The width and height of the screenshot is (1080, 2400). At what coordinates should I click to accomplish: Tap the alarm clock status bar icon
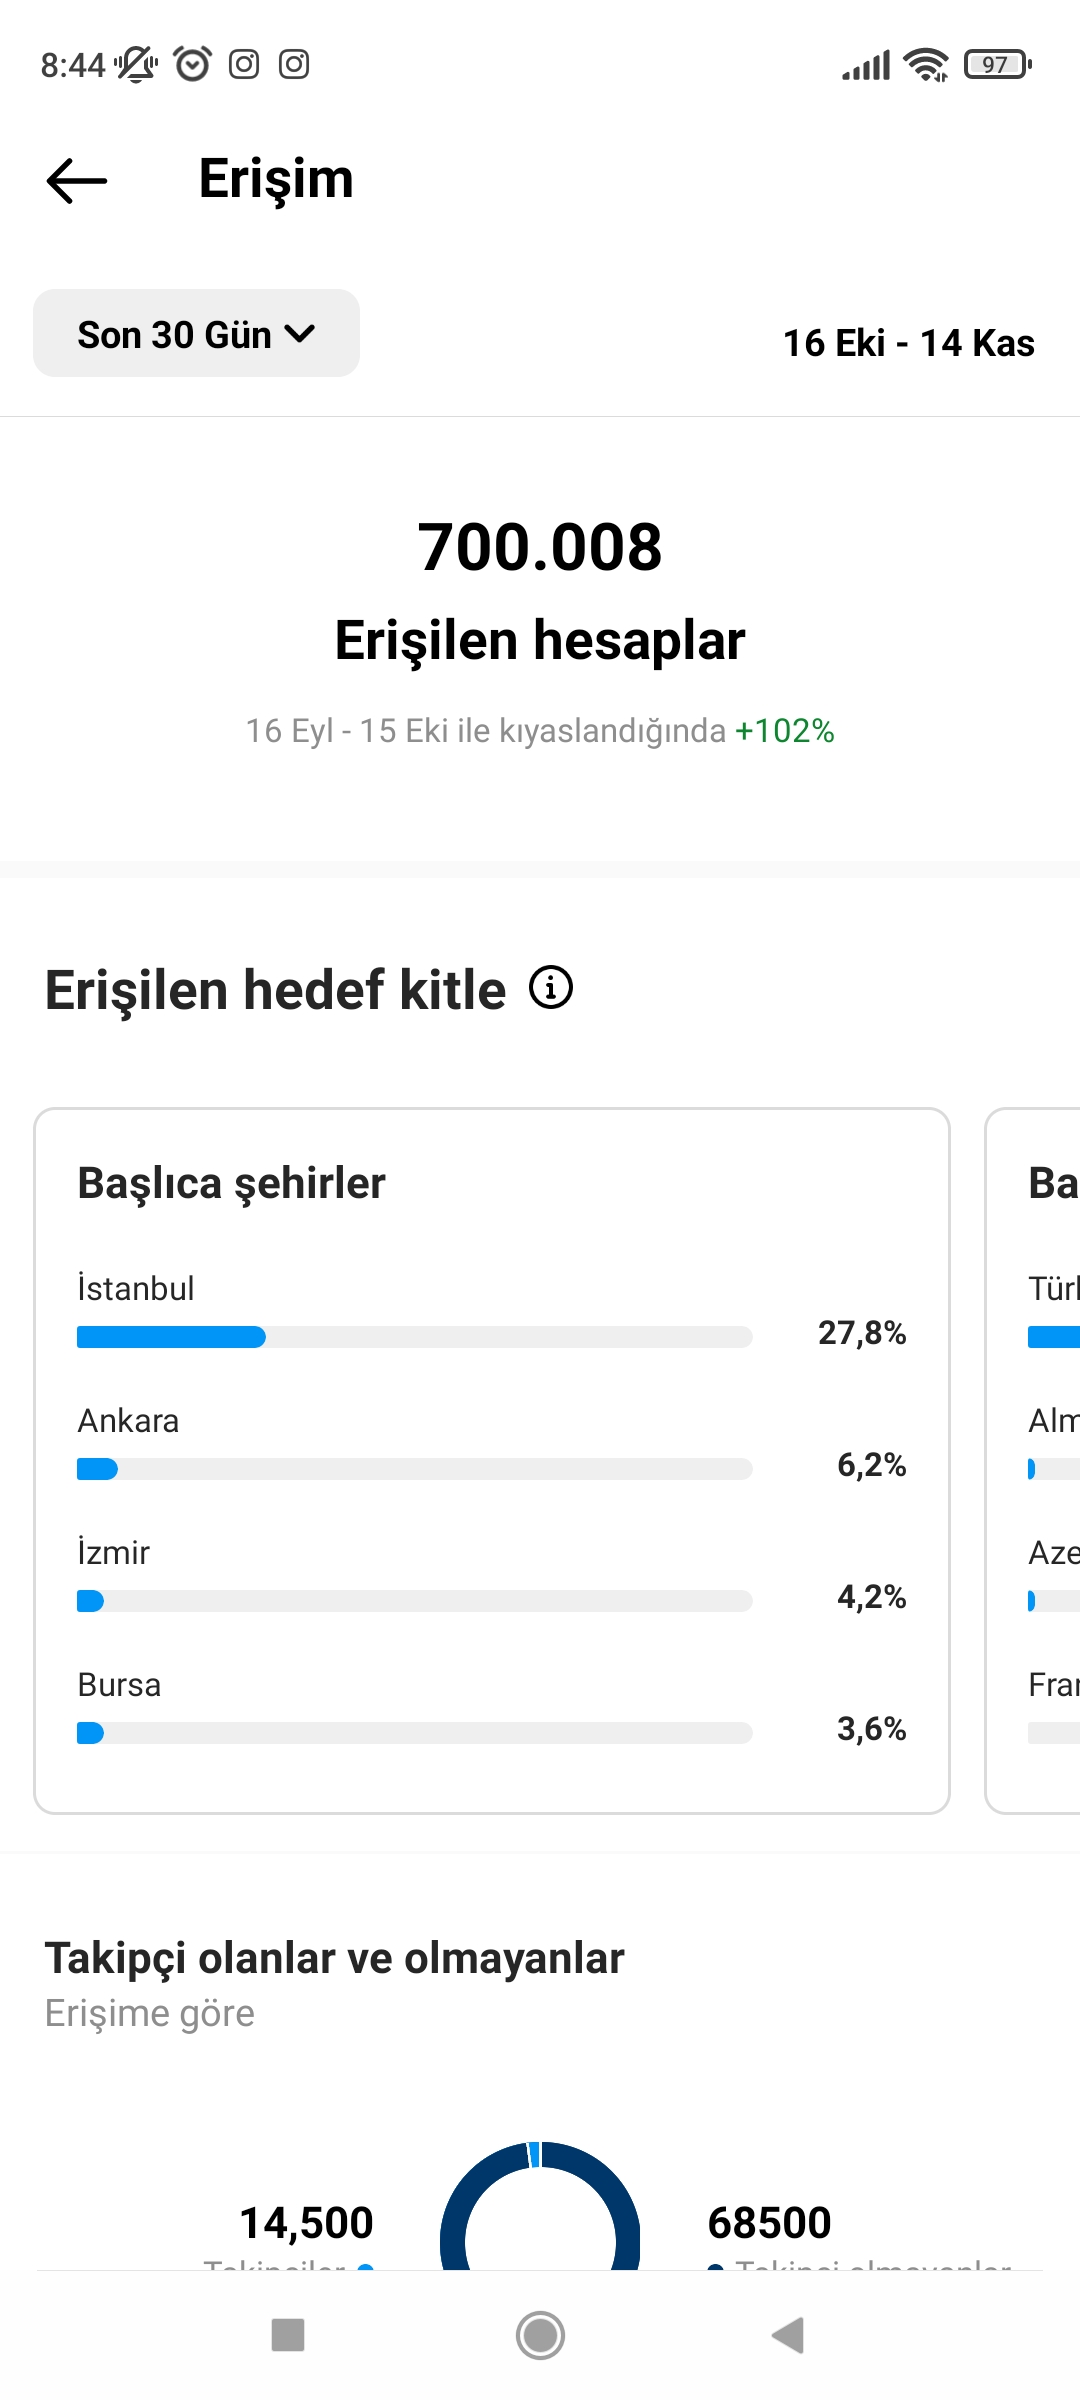[192, 64]
